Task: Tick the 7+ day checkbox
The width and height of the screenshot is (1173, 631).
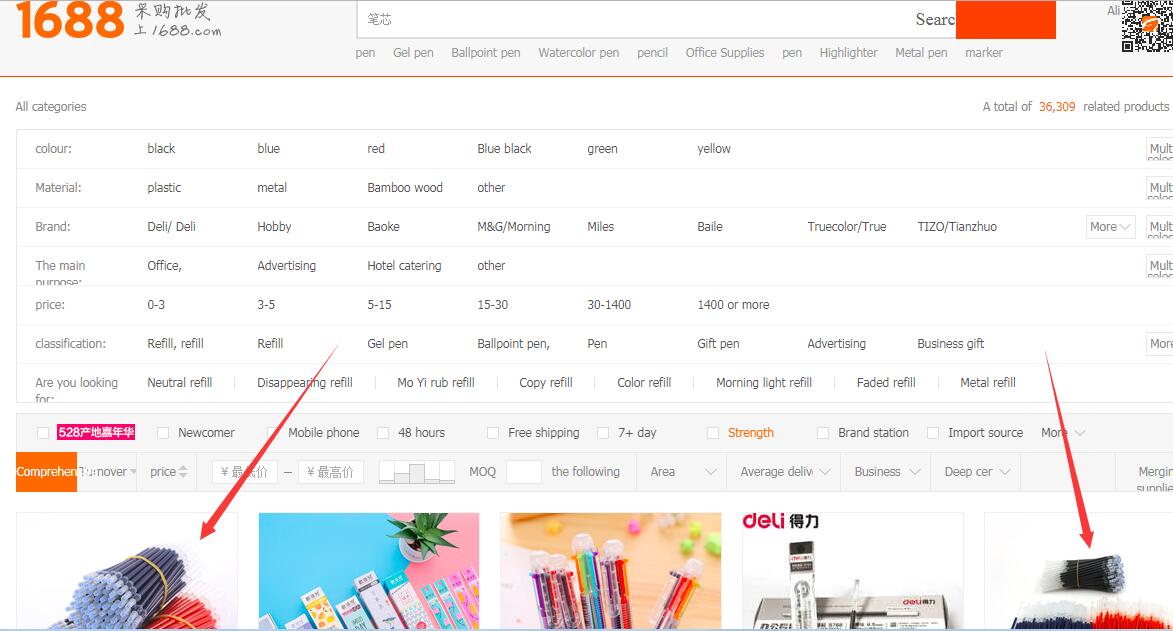Action: coord(603,433)
